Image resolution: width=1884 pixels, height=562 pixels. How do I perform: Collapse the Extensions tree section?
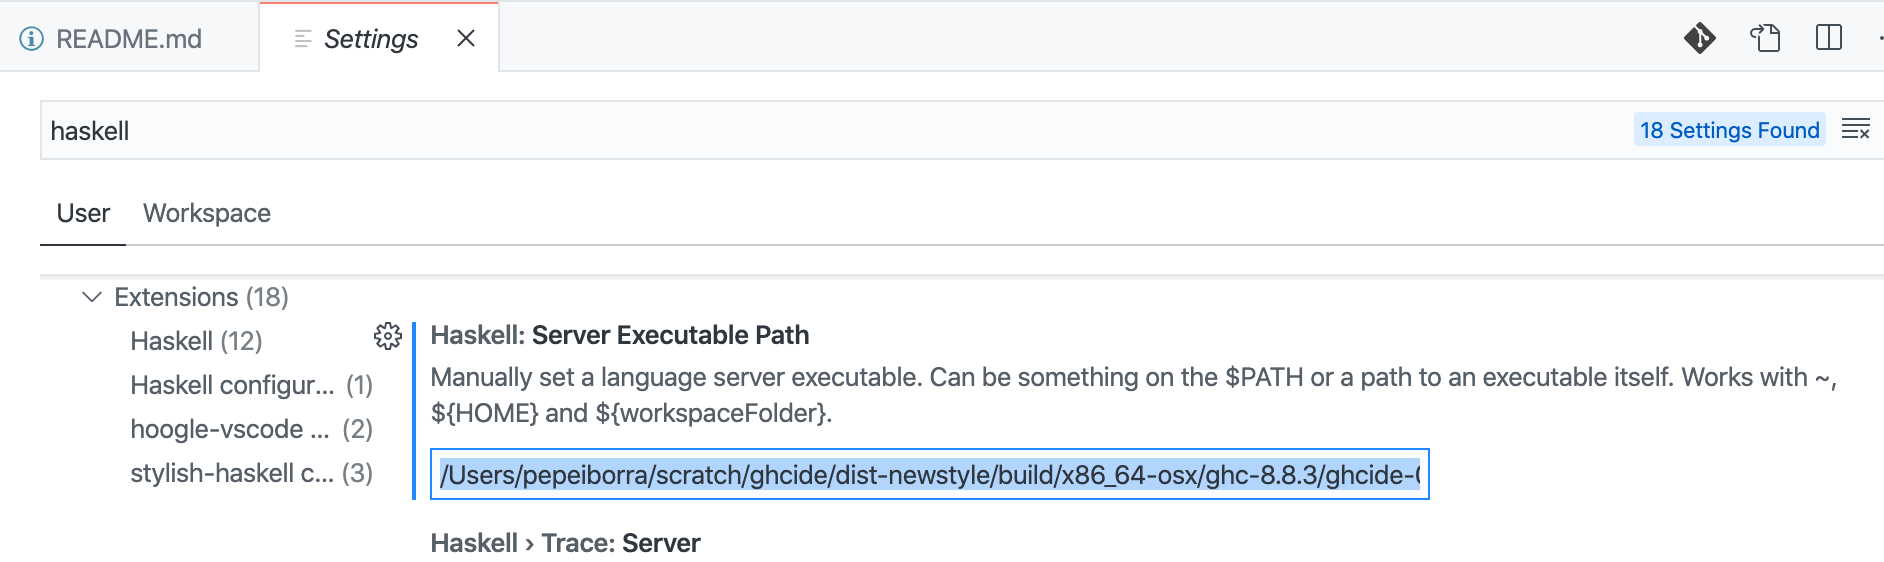[x=92, y=297]
